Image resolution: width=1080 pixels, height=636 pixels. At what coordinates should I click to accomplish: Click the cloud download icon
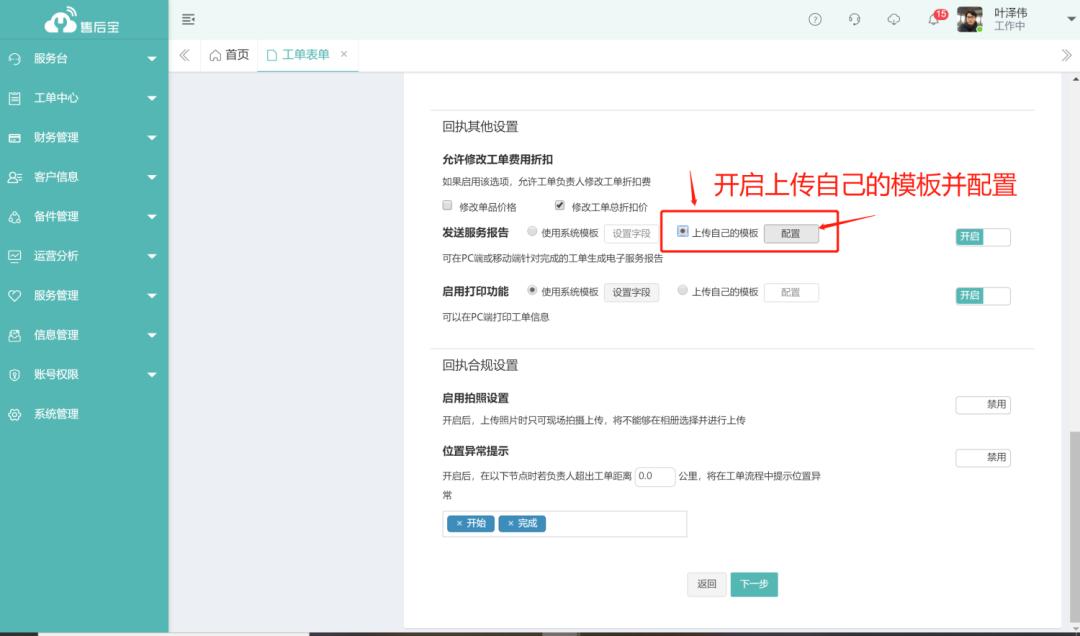[x=894, y=20]
